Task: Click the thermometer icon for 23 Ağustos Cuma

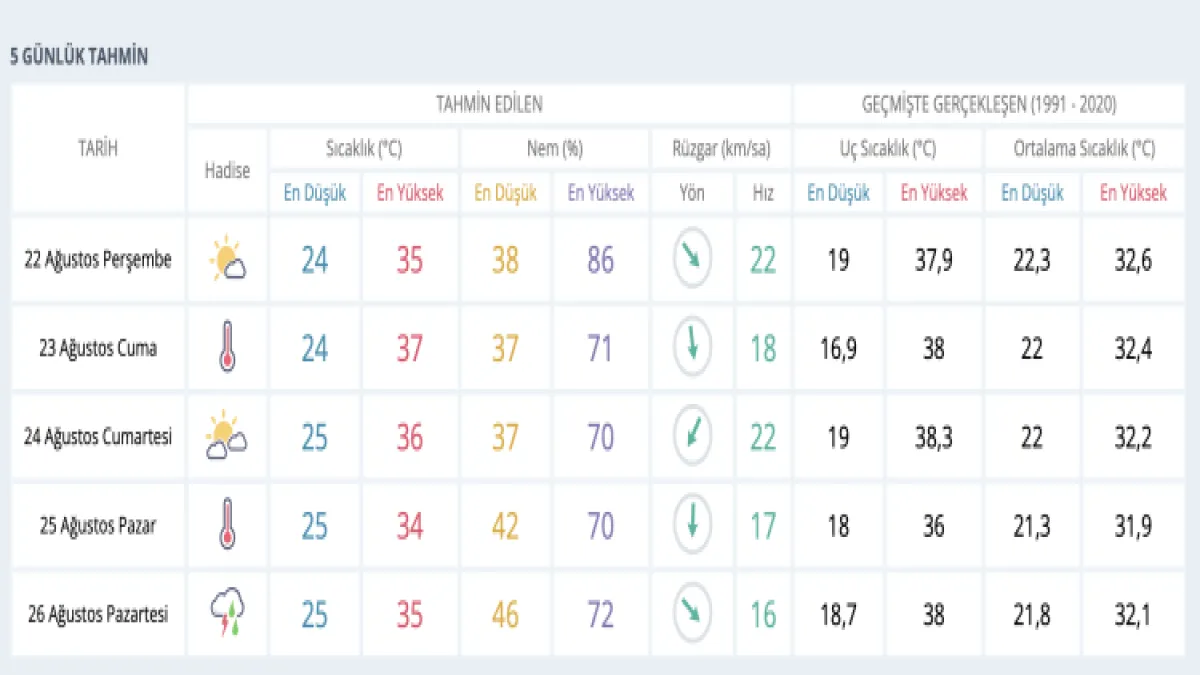Action: point(227,349)
